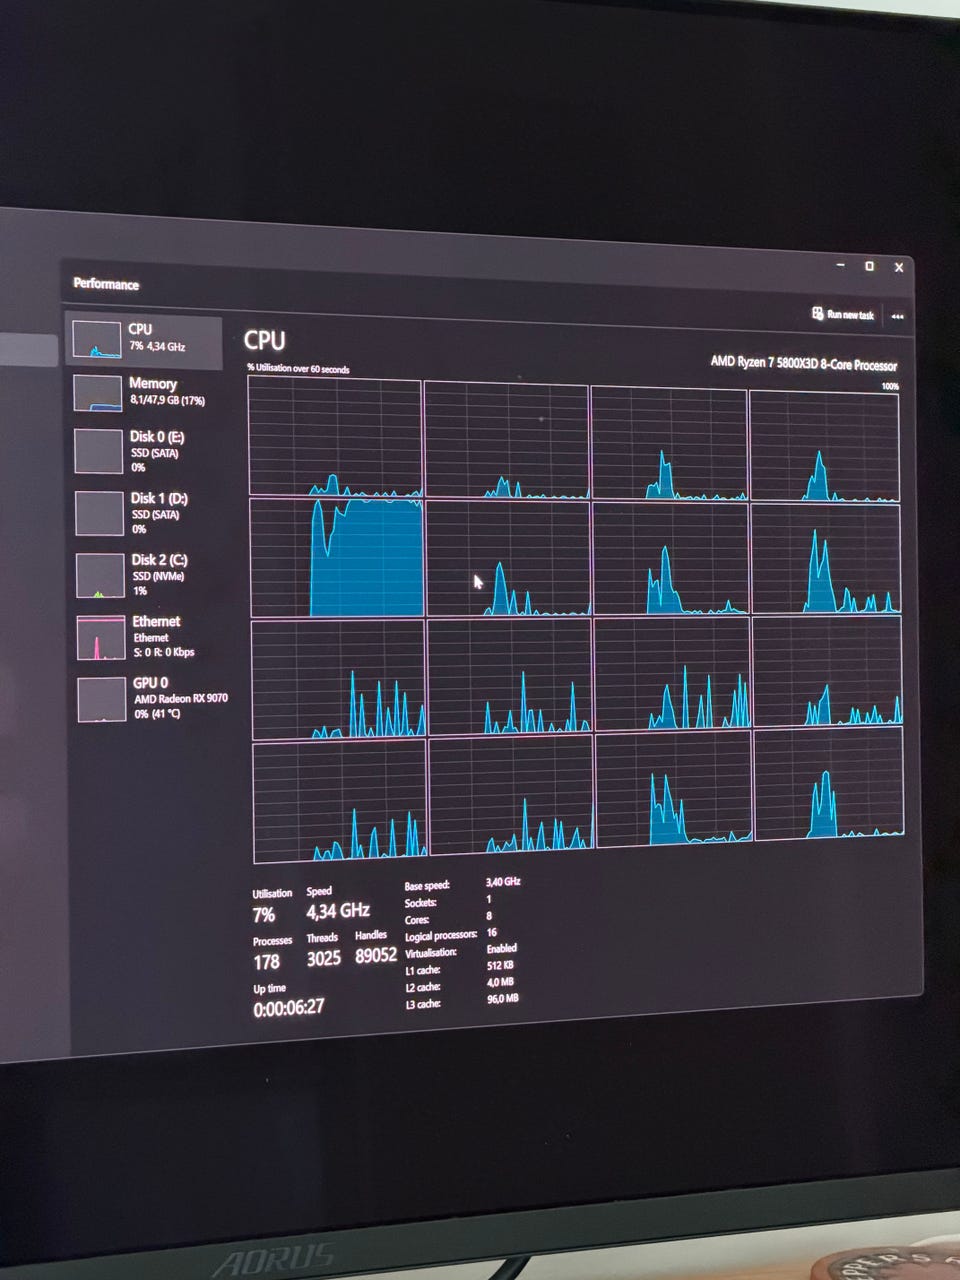The height and width of the screenshot is (1280, 960).
Task: Click the bottom-left logical processor graph
Action: [340, 802]
